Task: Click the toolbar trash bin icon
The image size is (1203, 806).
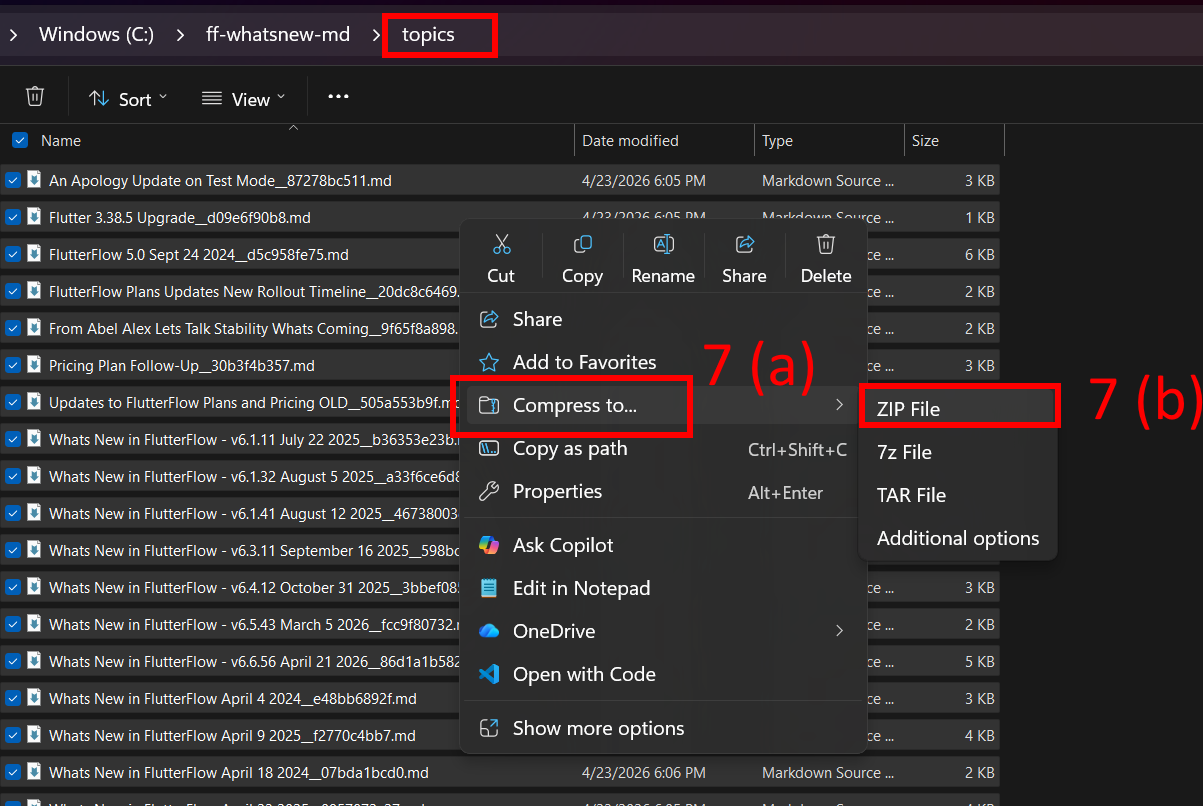Action: tap(35, 97)
